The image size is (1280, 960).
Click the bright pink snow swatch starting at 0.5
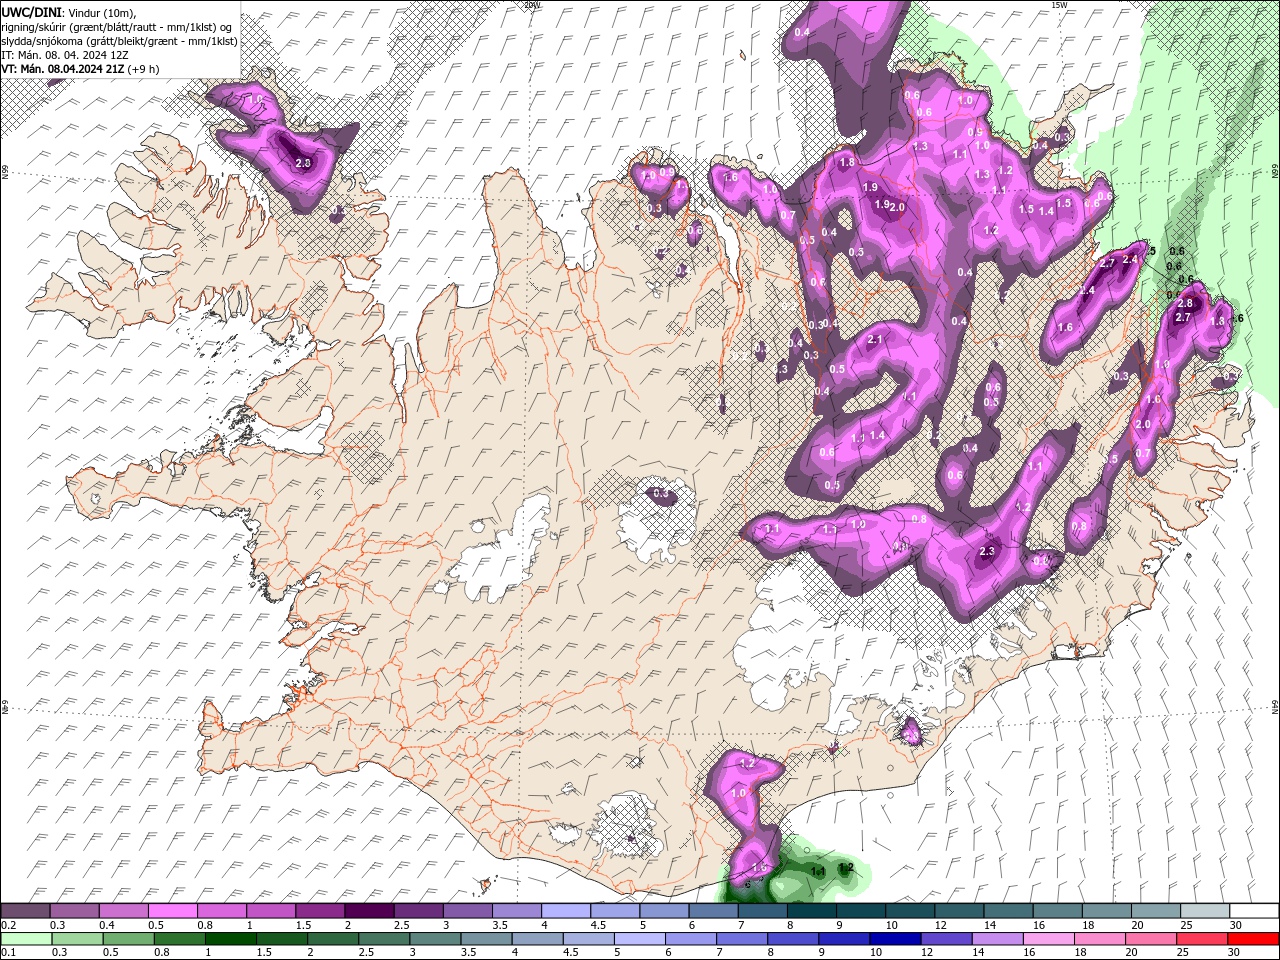(173, 911)
